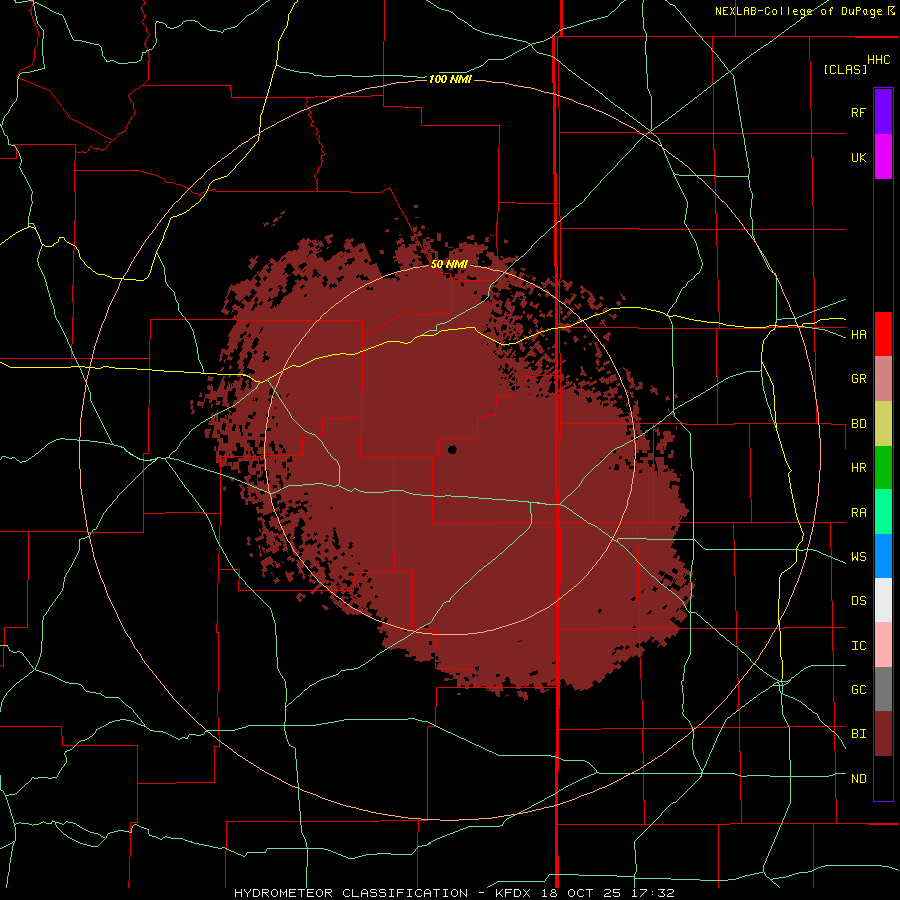Click the RA light-green color swatch
The width and height of the screenshot is (900, 900).
(x=883, y=512)
